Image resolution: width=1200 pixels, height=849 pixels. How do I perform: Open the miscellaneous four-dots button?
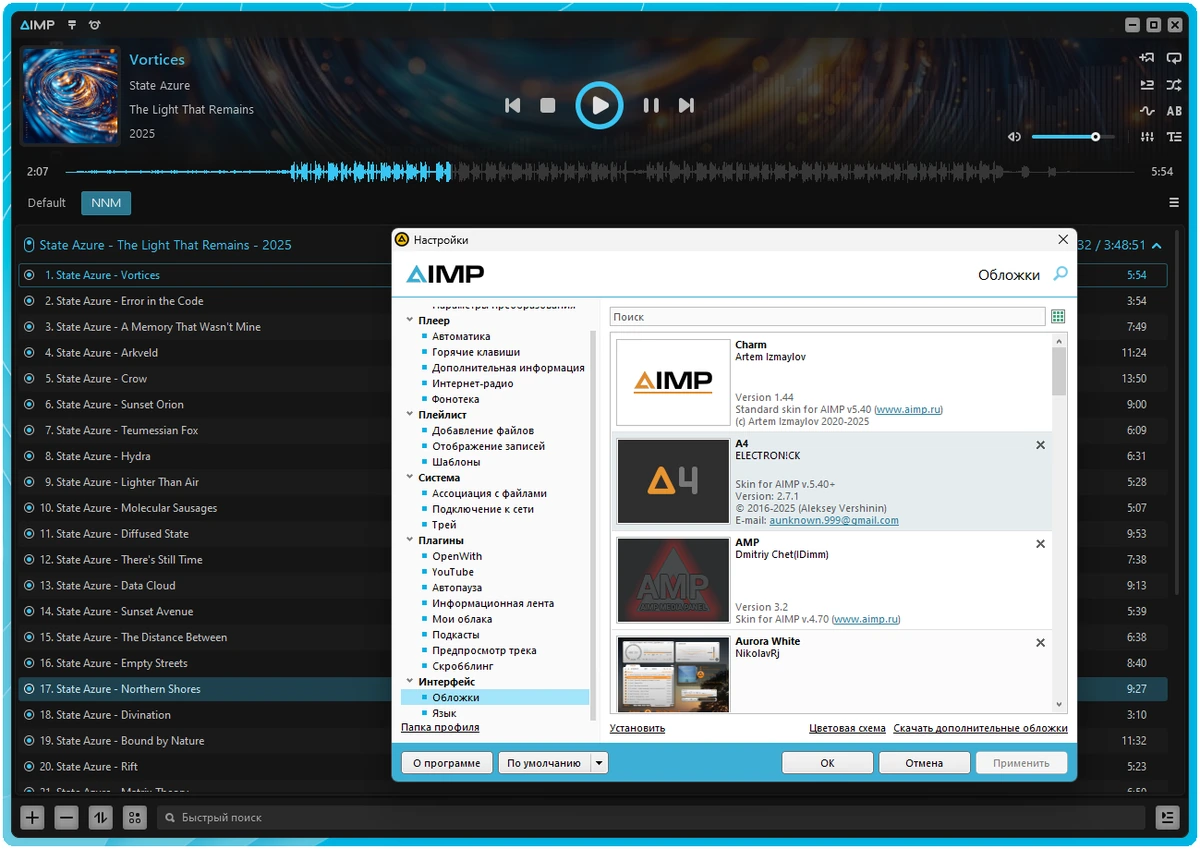point(134,817)
